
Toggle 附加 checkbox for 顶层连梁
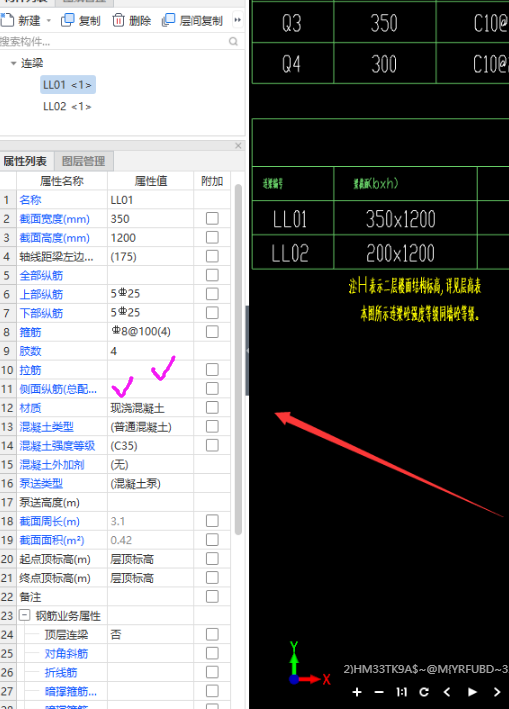[212, 634]
